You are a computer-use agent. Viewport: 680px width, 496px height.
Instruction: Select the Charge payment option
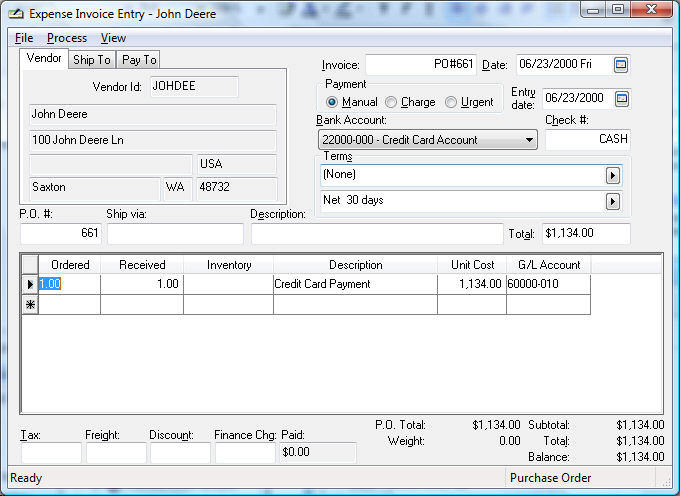[x=391, y=102]
